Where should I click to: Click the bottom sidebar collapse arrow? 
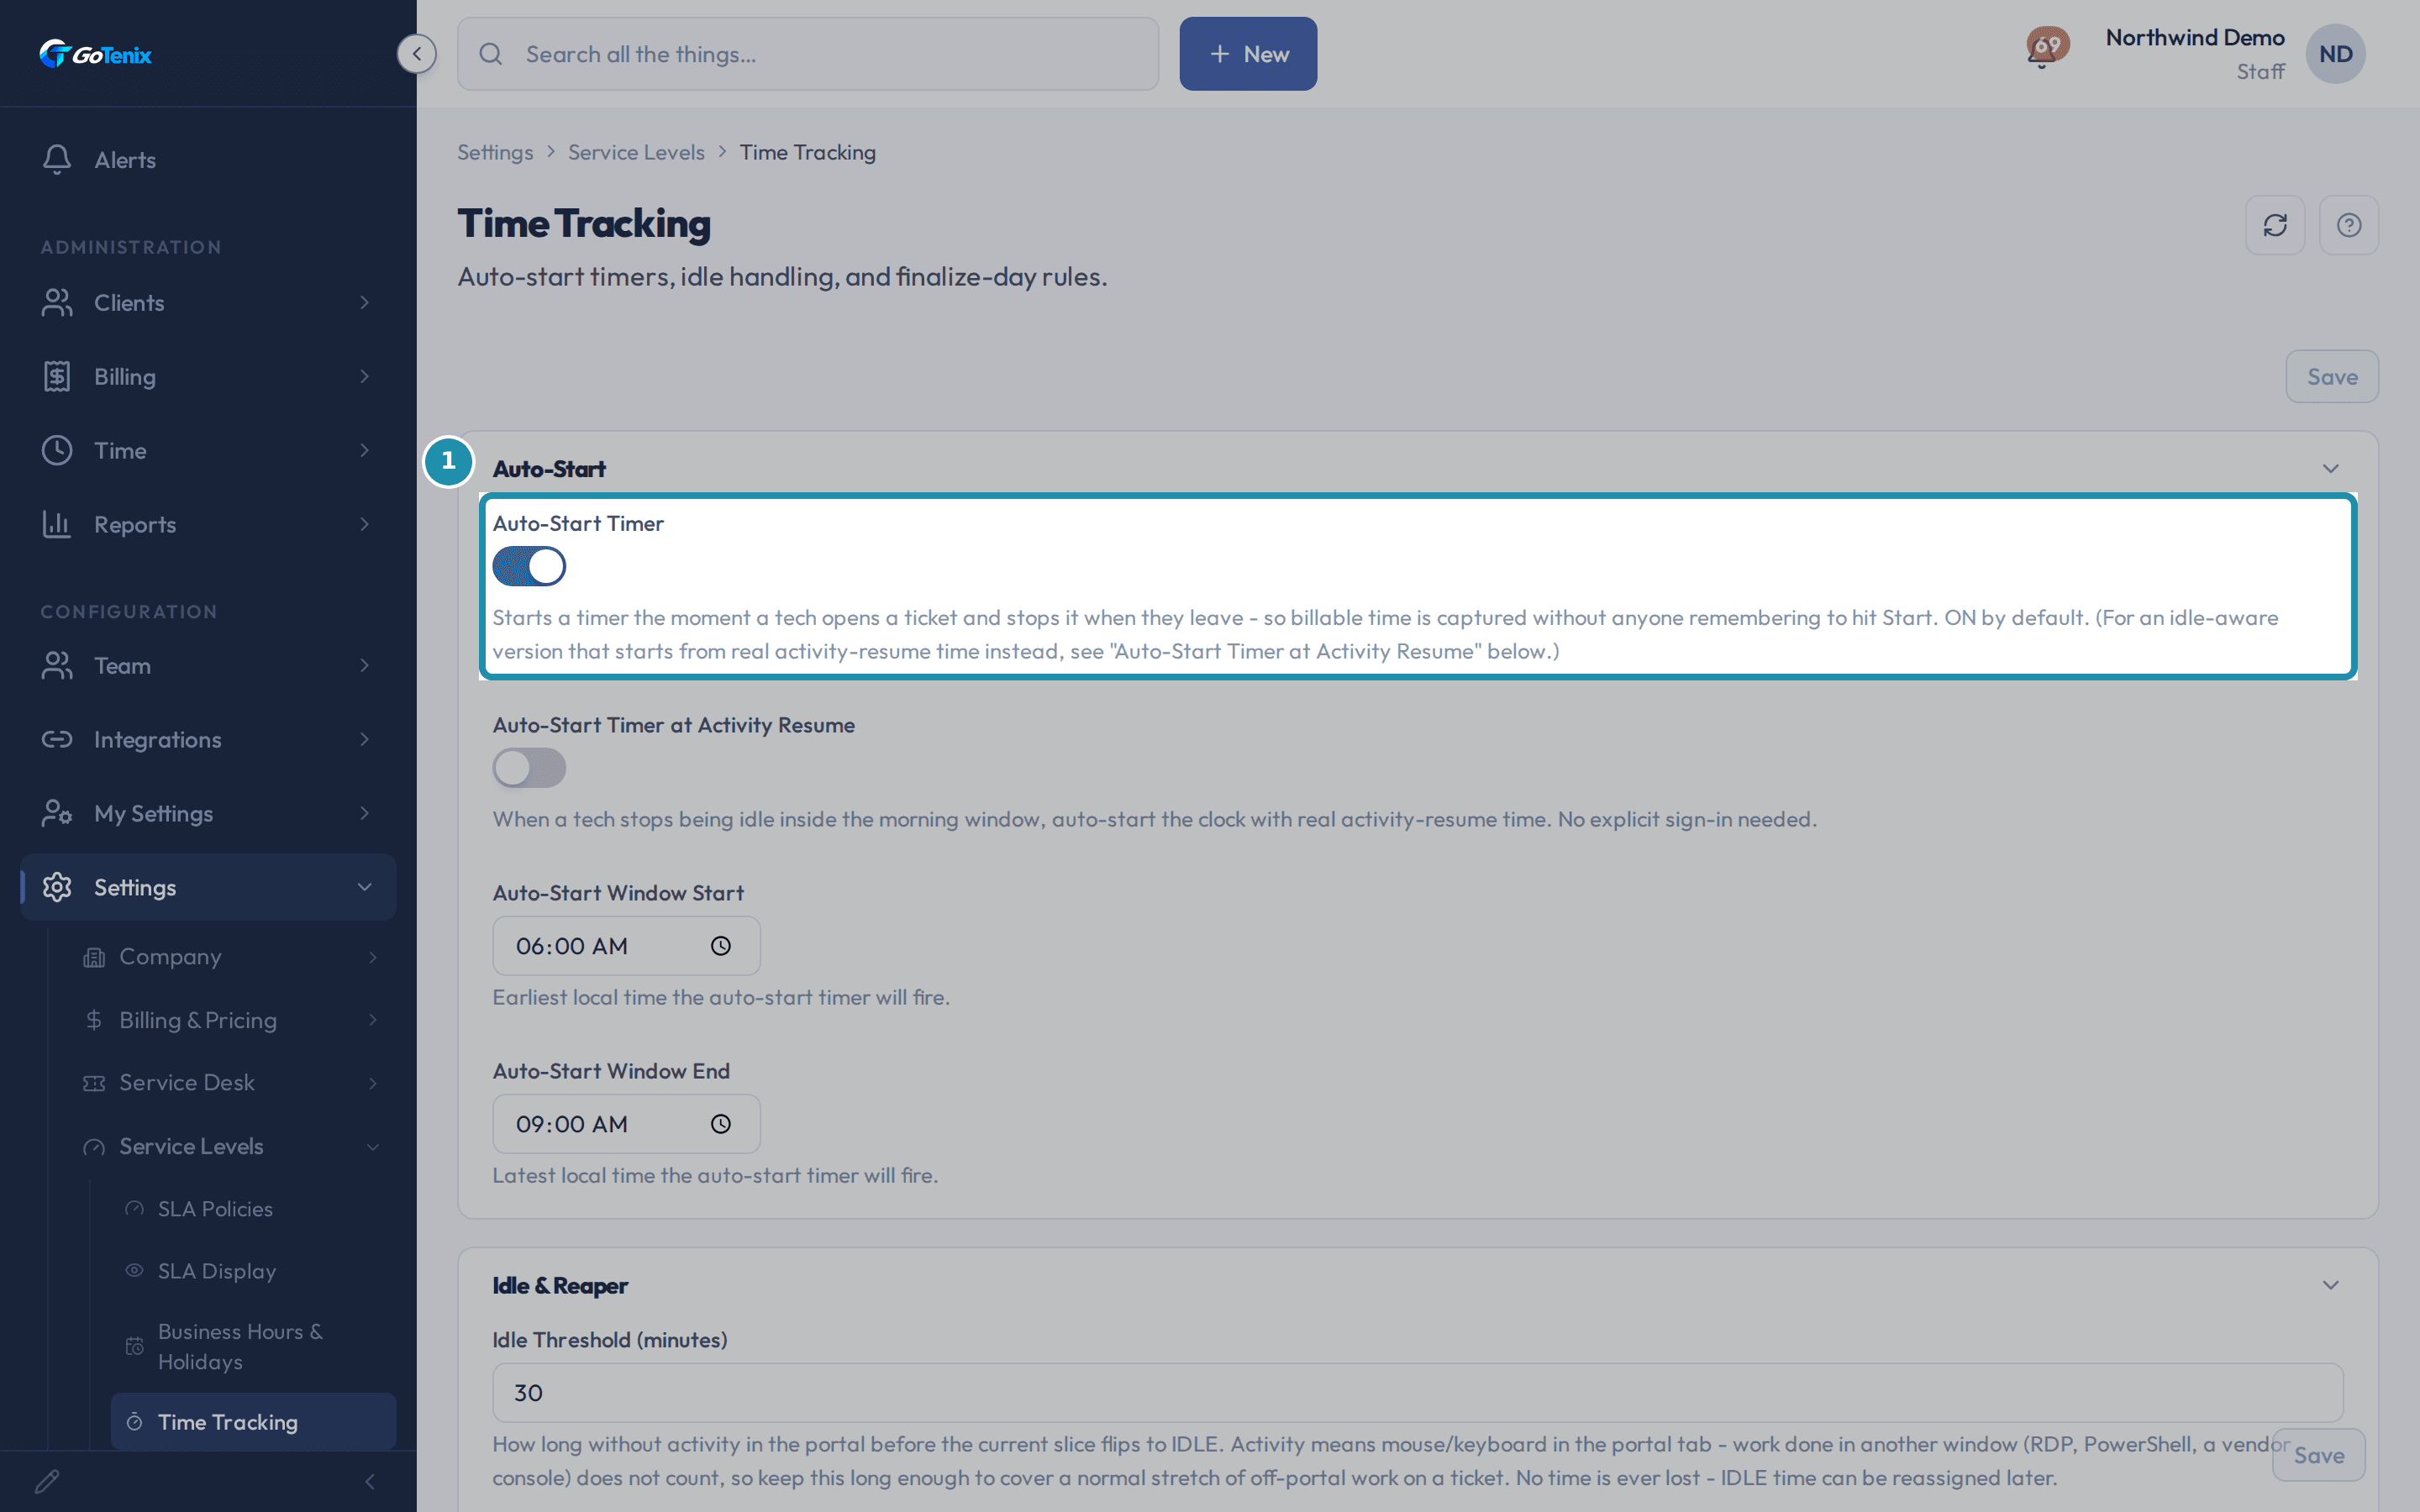pos(370,1481)
